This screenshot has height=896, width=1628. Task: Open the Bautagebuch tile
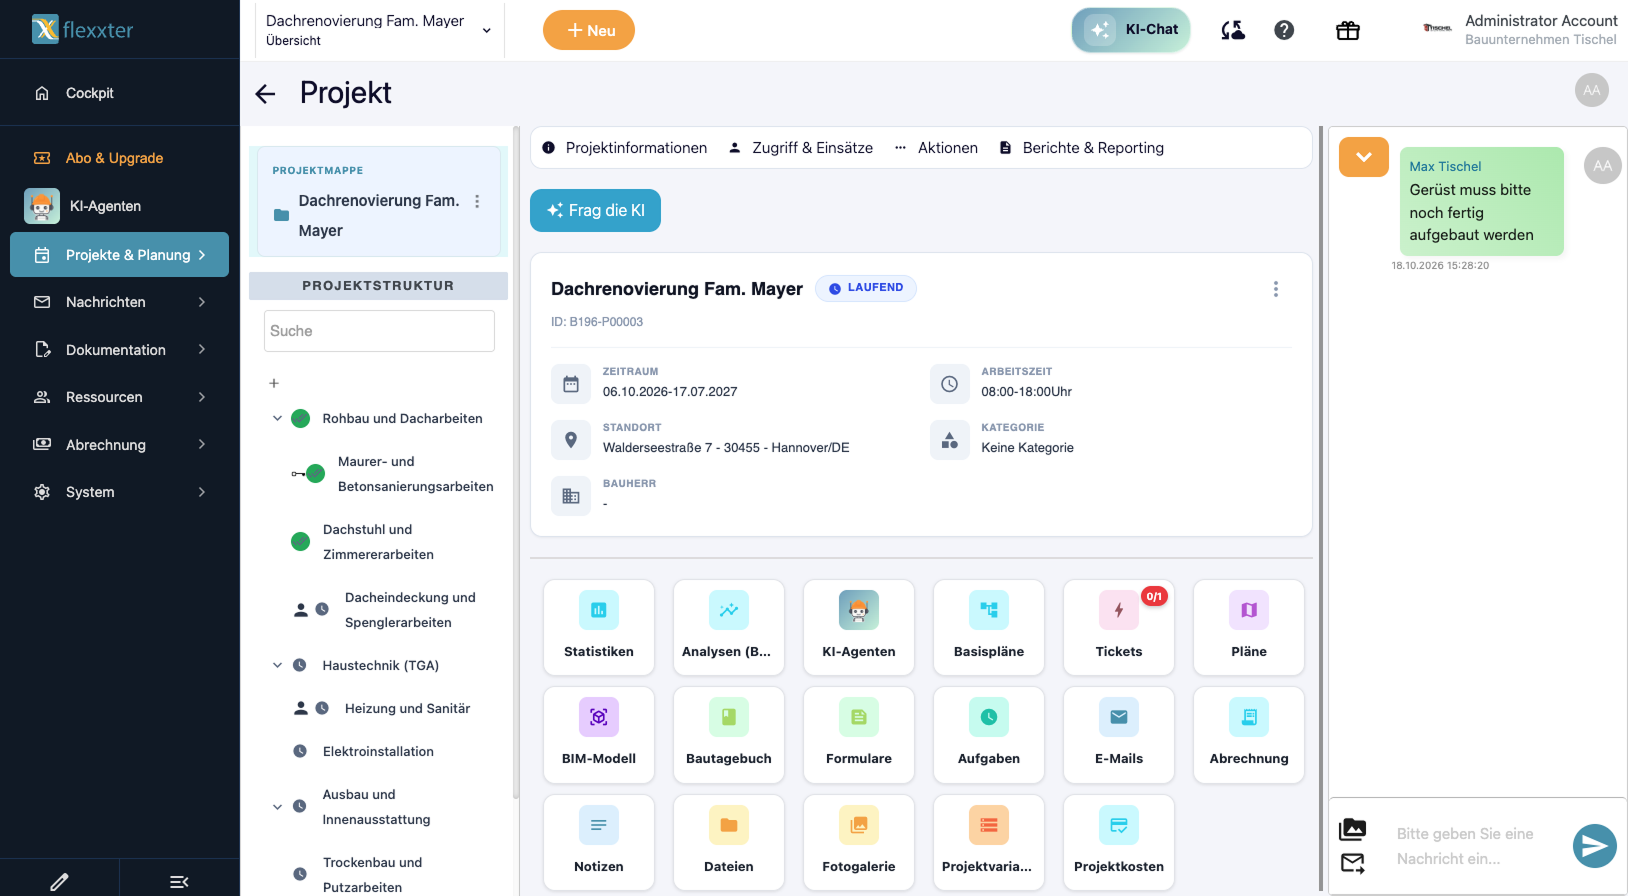[x=729, y=734]
